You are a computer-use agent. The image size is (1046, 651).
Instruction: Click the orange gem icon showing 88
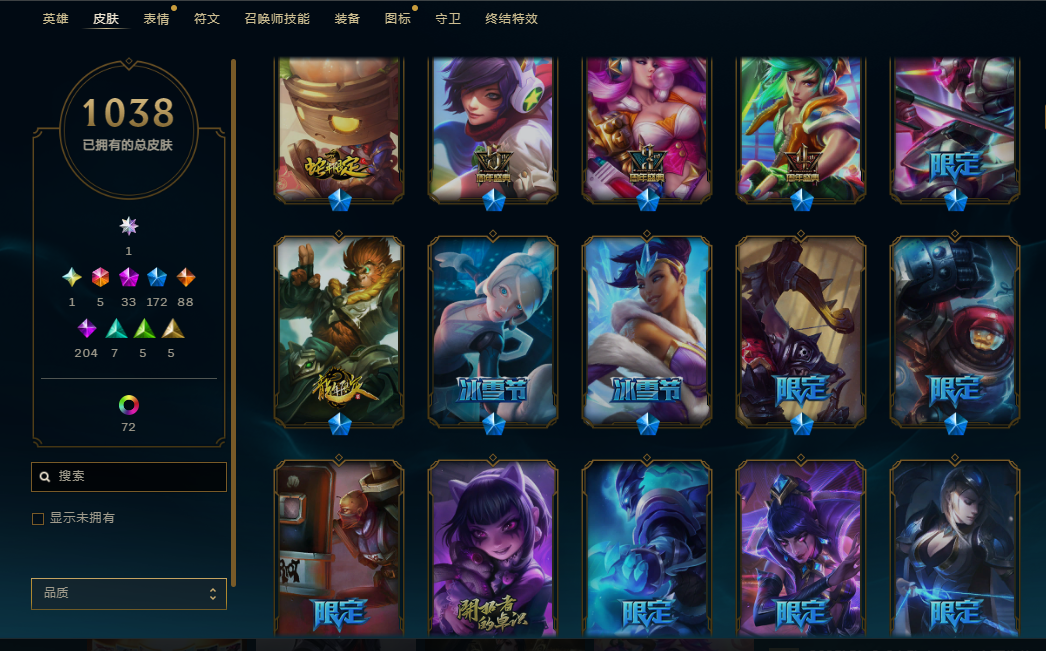pos(185,277)
